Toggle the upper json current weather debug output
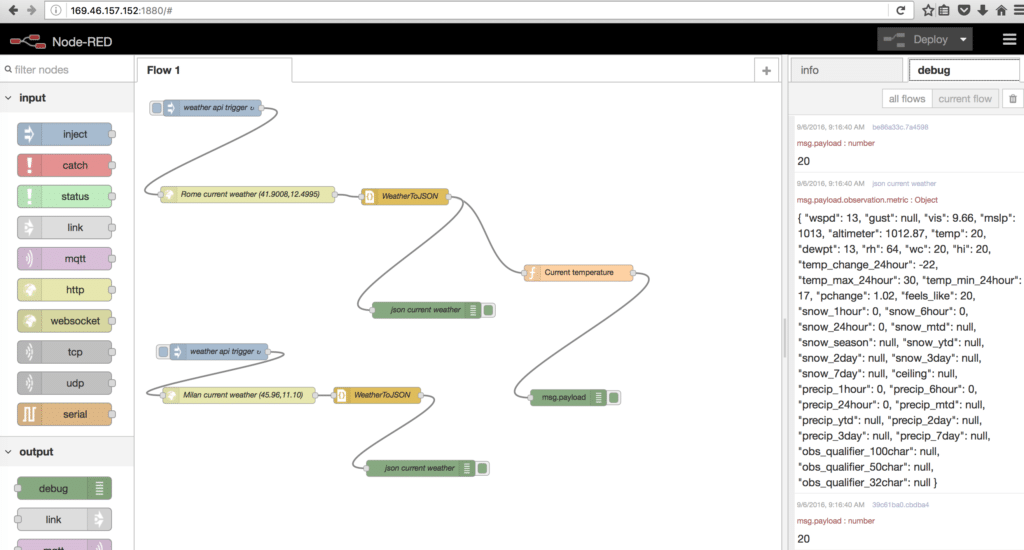 click(488, 310)
